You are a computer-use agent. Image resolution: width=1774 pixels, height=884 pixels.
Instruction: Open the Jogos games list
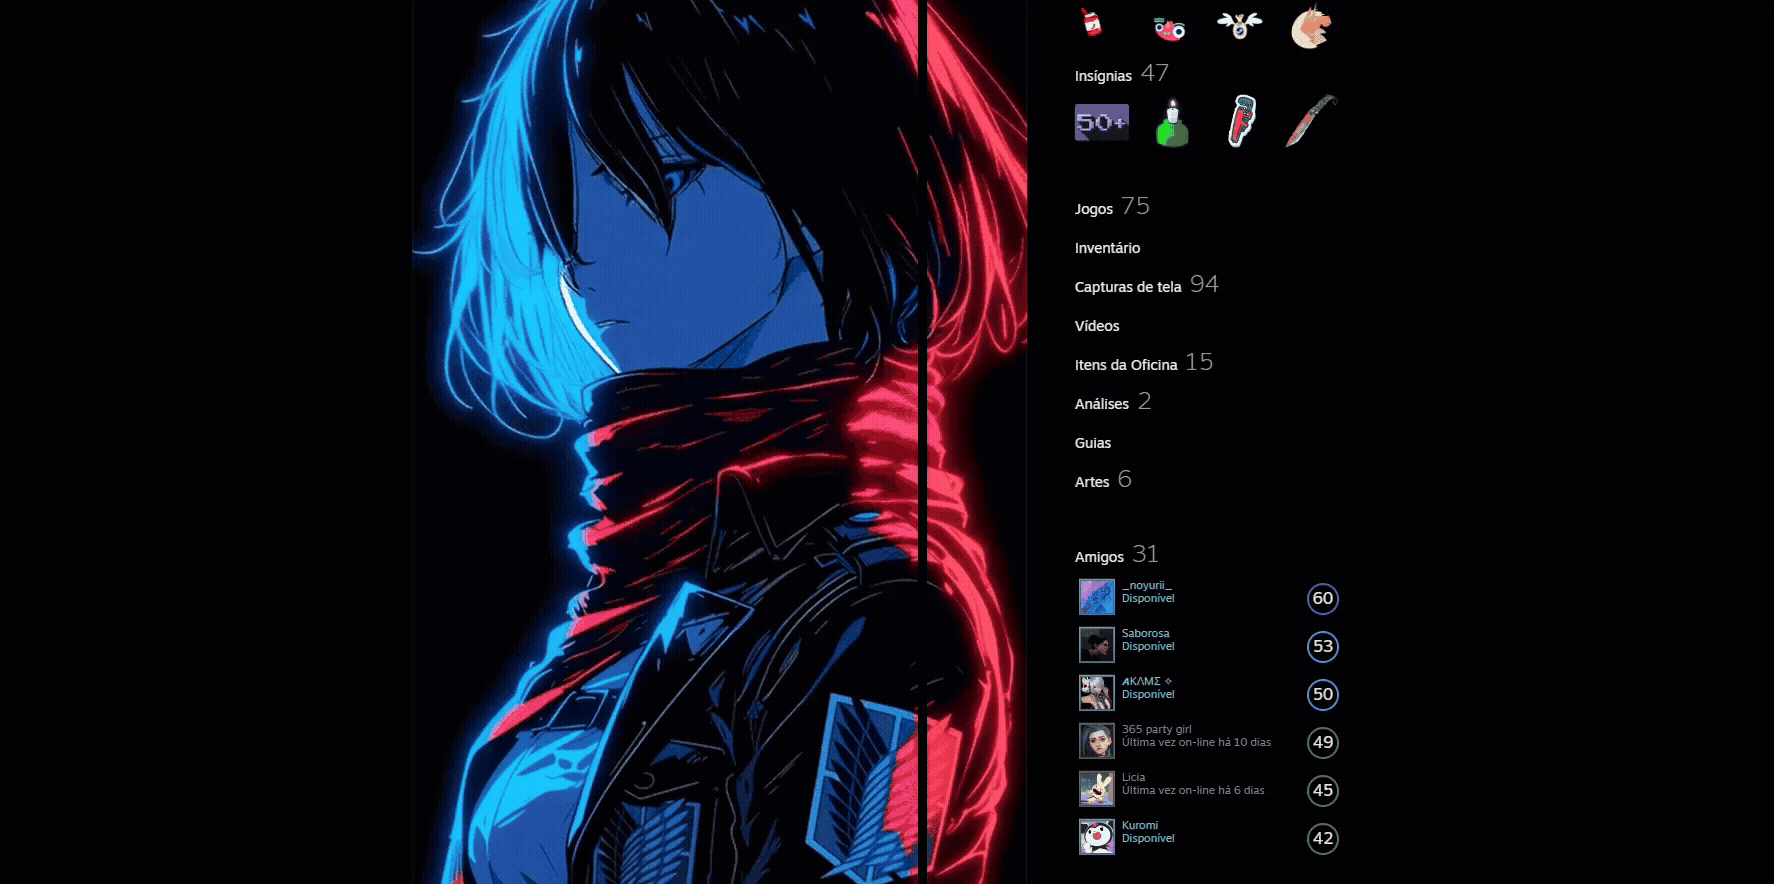[x=1094, y=209]
